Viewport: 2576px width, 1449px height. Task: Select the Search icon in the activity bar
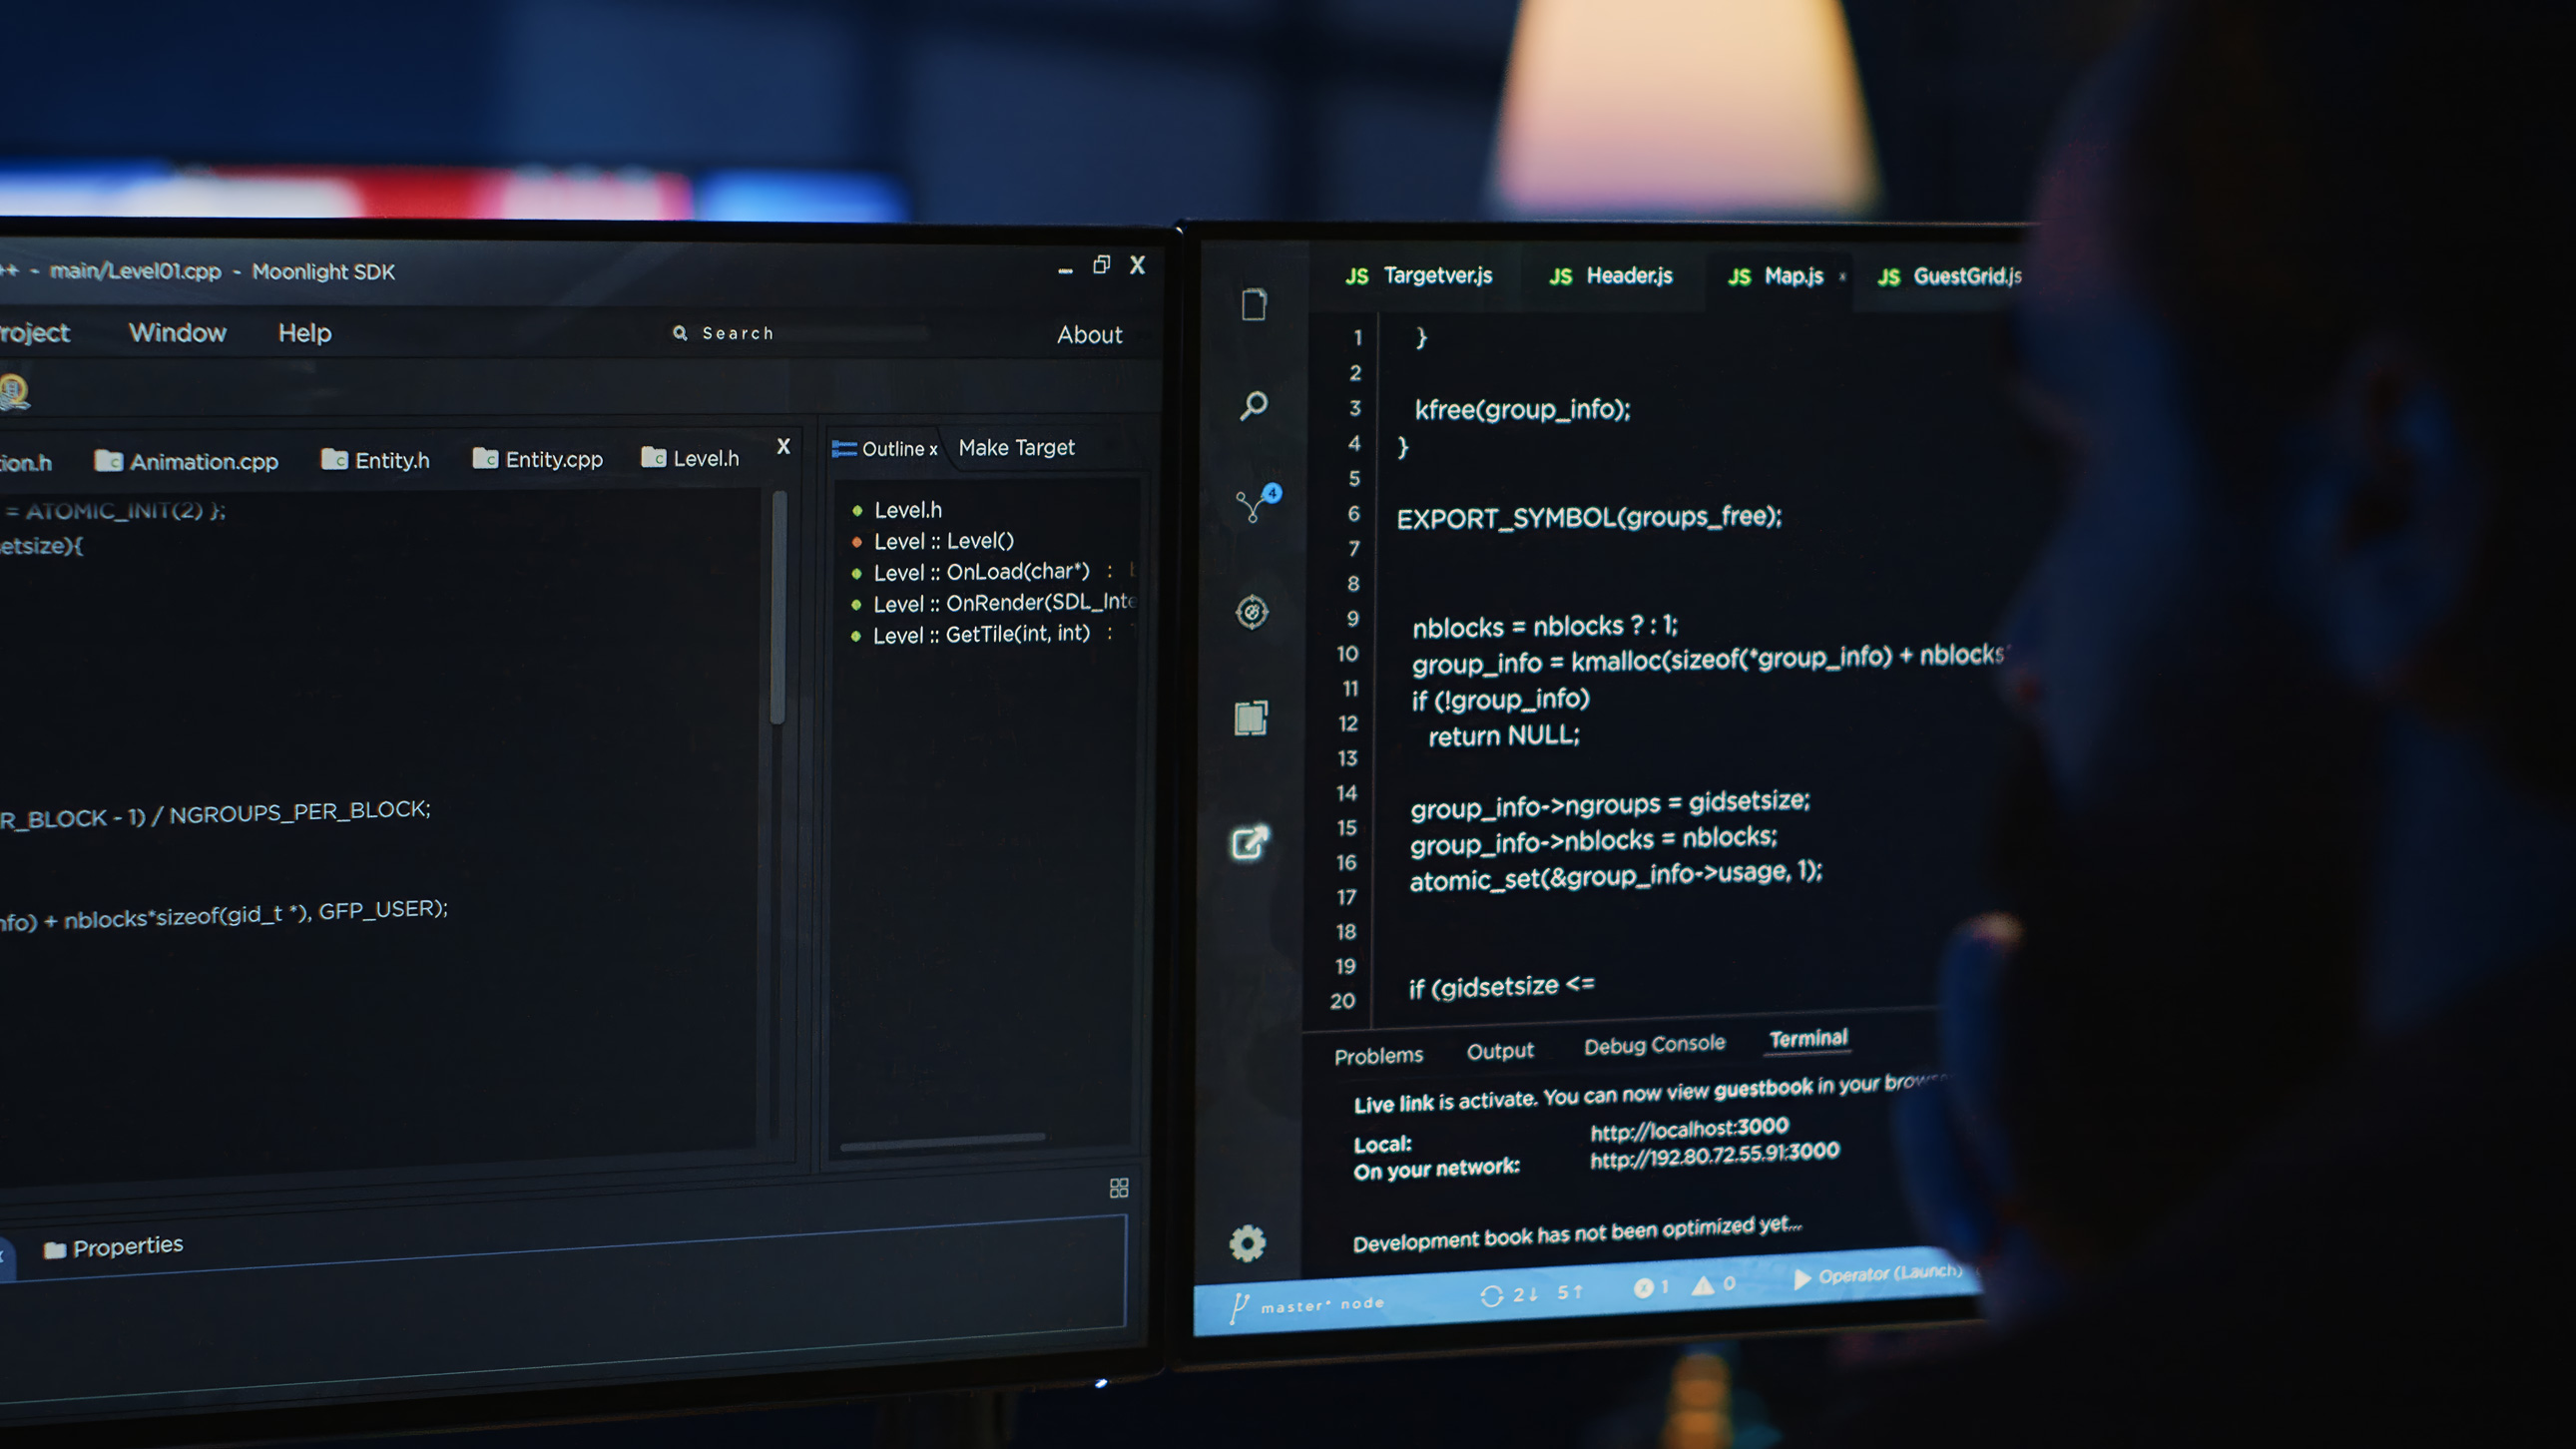pos(1253,407)
